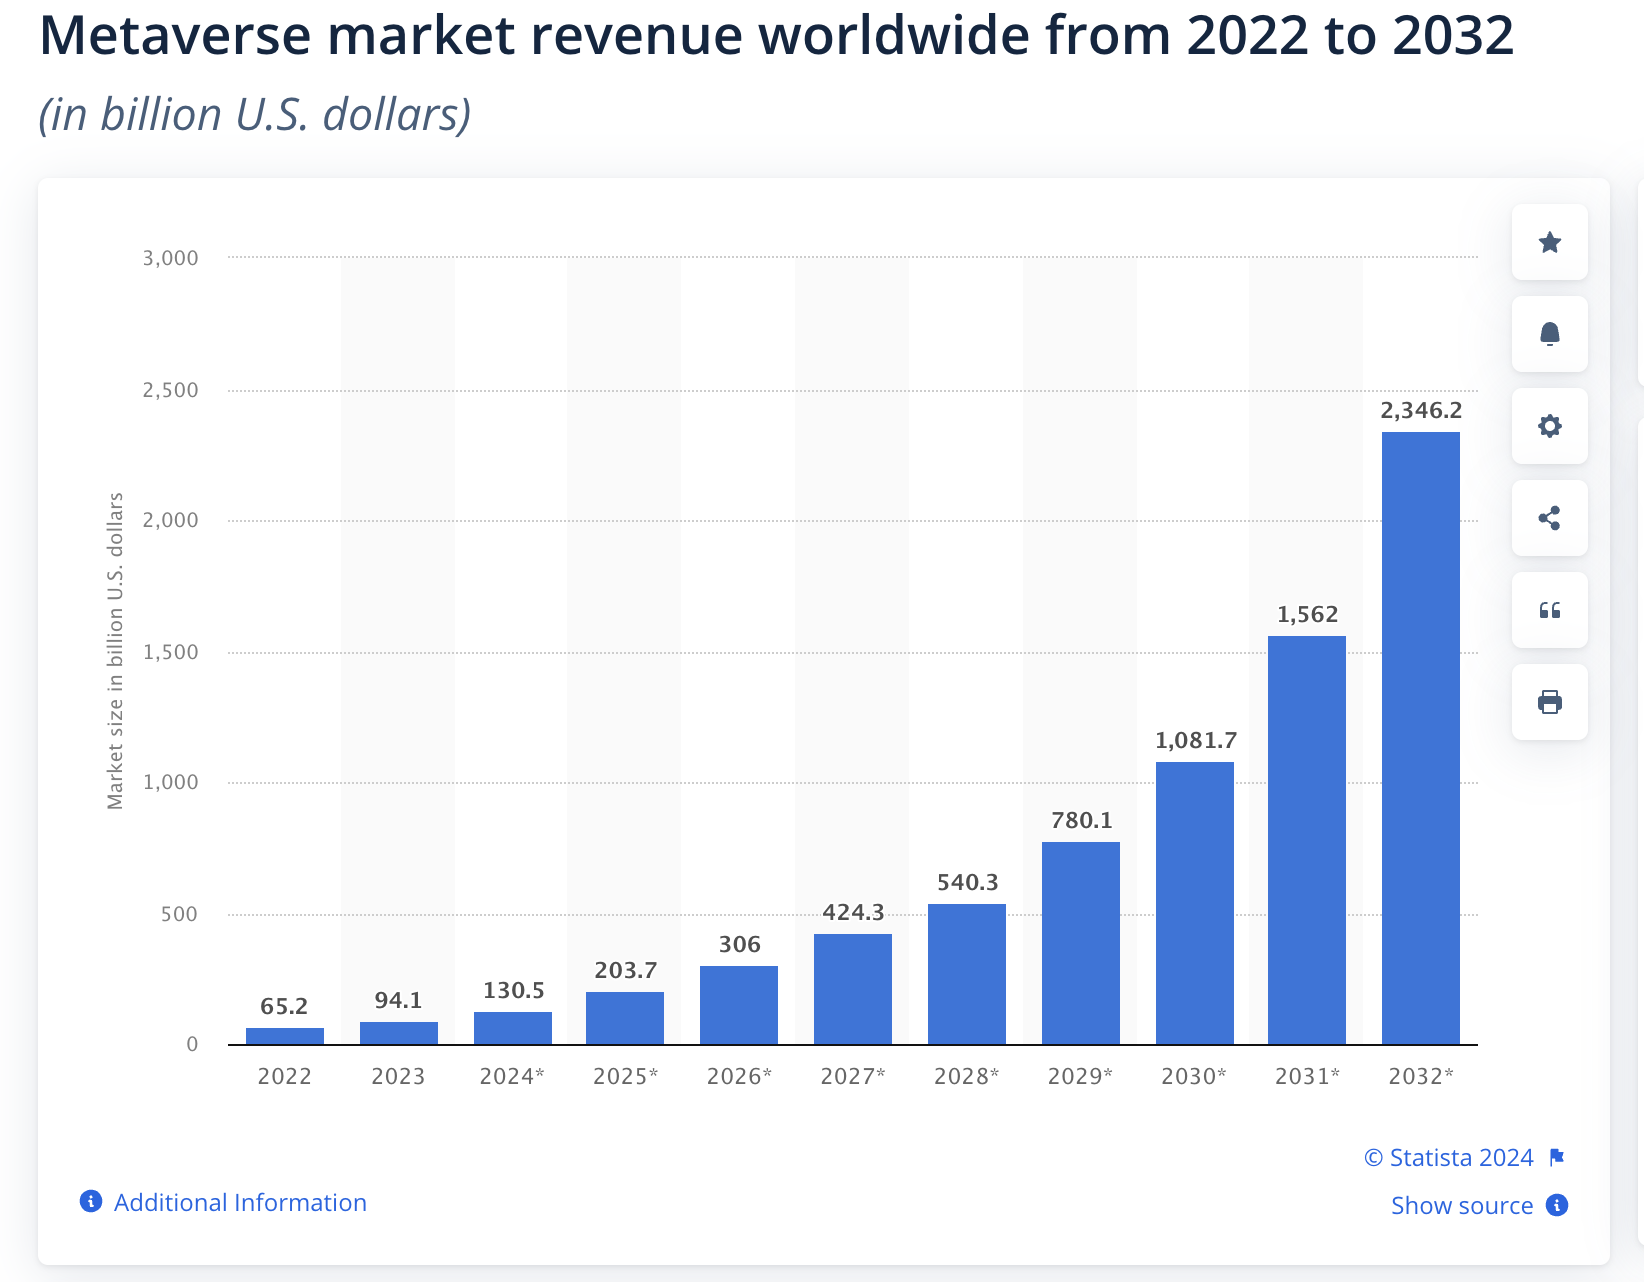Click the 0 y-axis label

tap(192, 1044)
